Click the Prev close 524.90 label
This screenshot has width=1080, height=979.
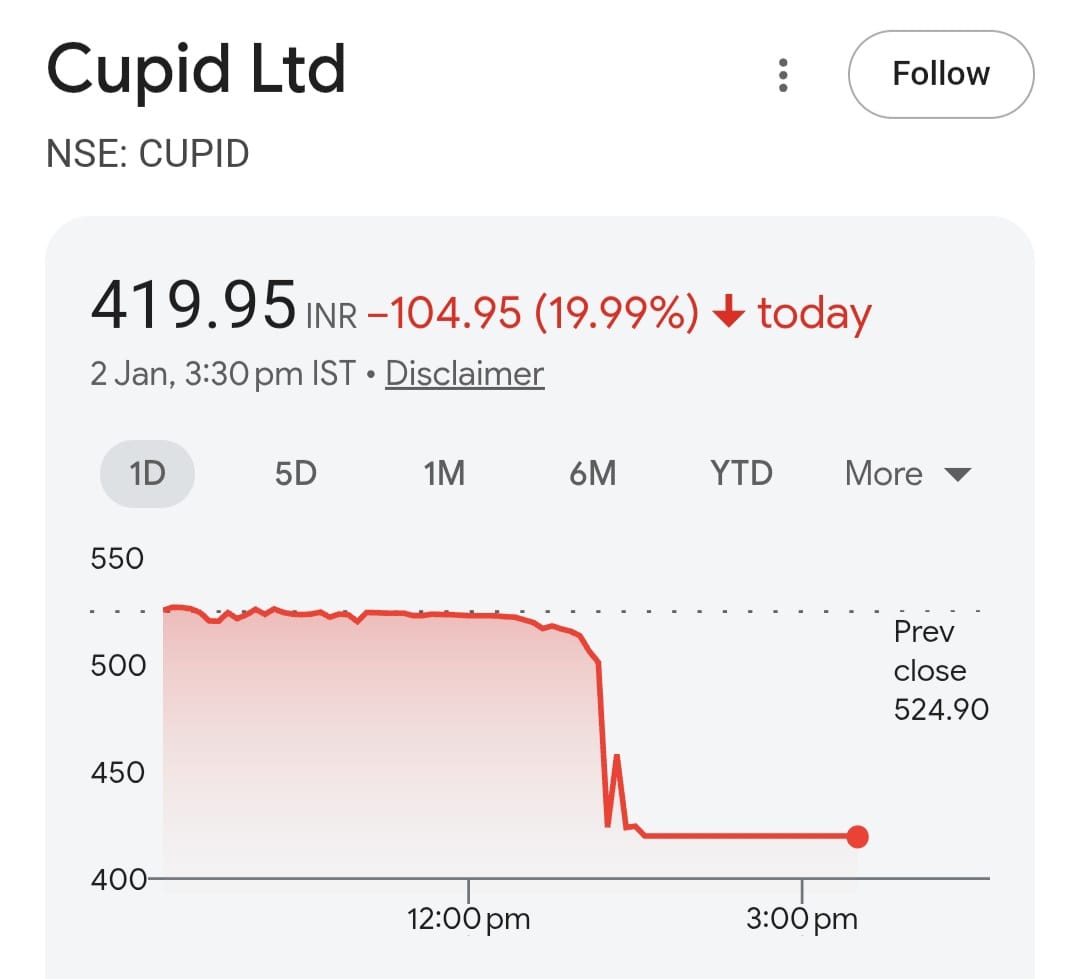point(940,670)
